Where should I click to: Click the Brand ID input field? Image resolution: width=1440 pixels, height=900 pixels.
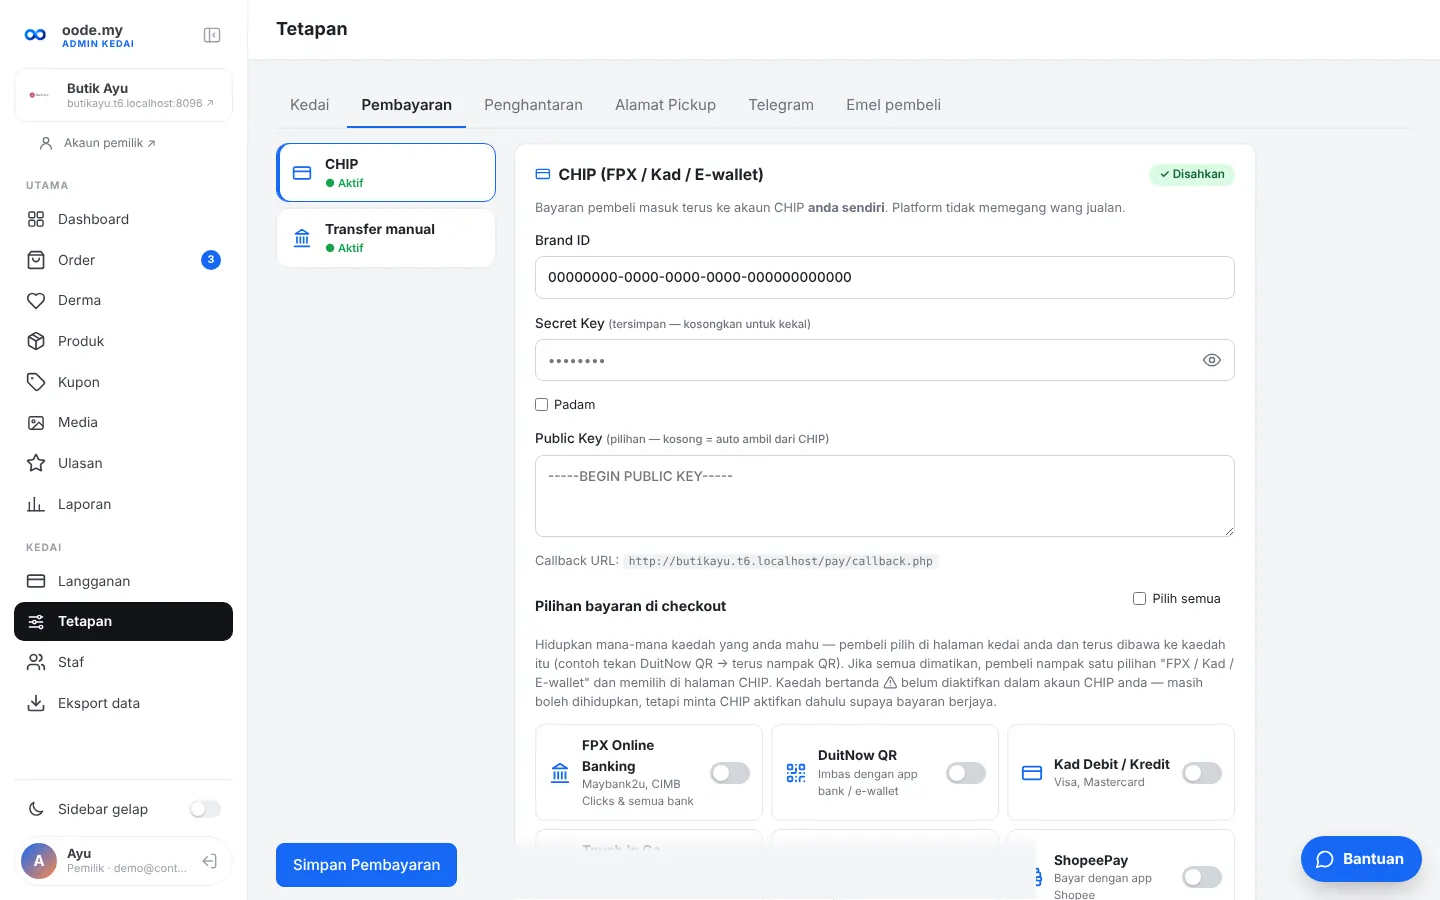(x=885, y=277)
